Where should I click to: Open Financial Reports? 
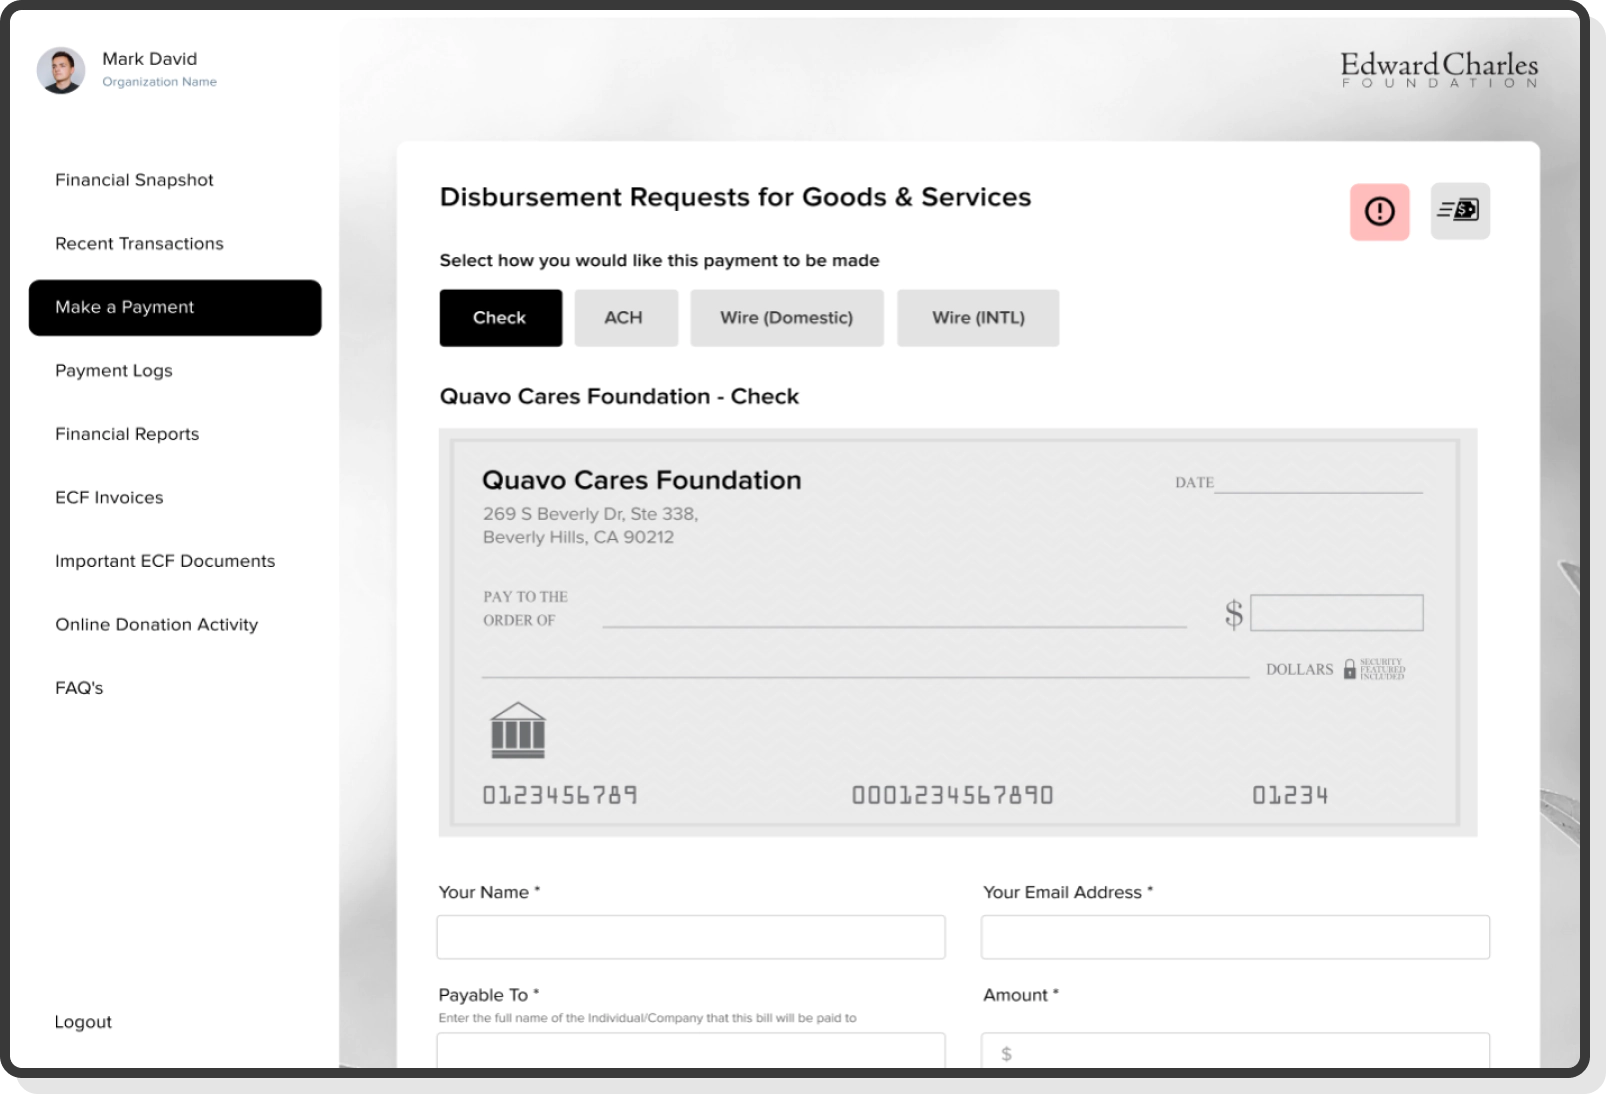point(127,434)
